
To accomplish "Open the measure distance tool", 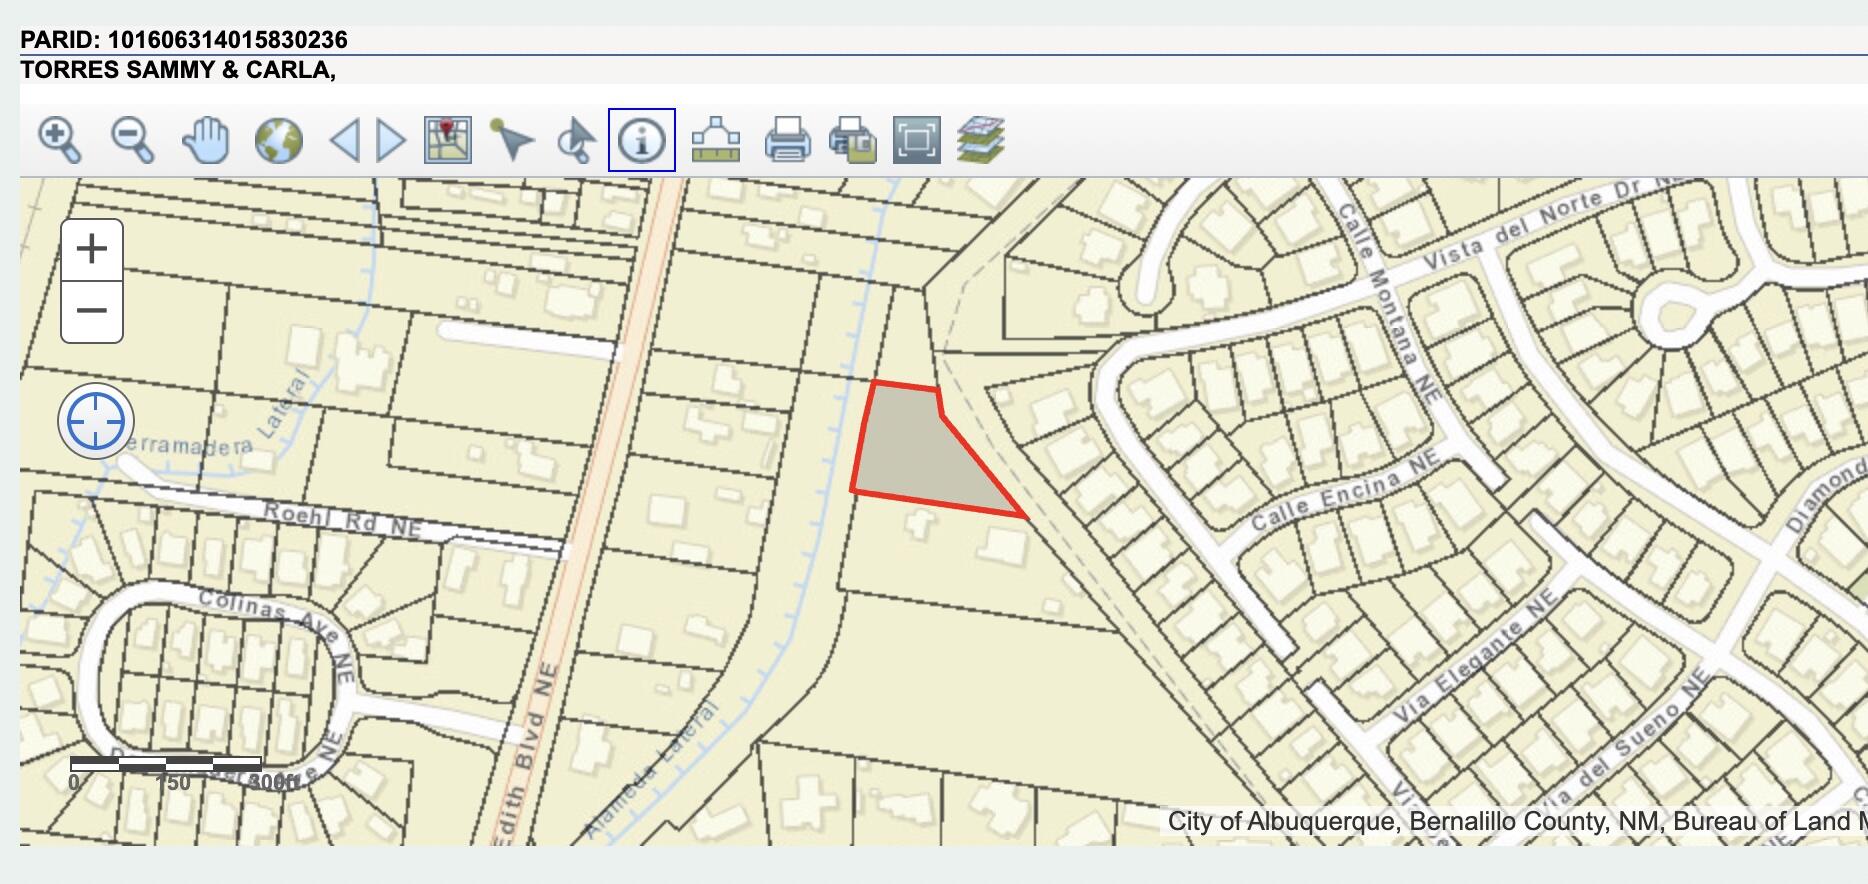I will pyautogui.click(x=716, y=140).
